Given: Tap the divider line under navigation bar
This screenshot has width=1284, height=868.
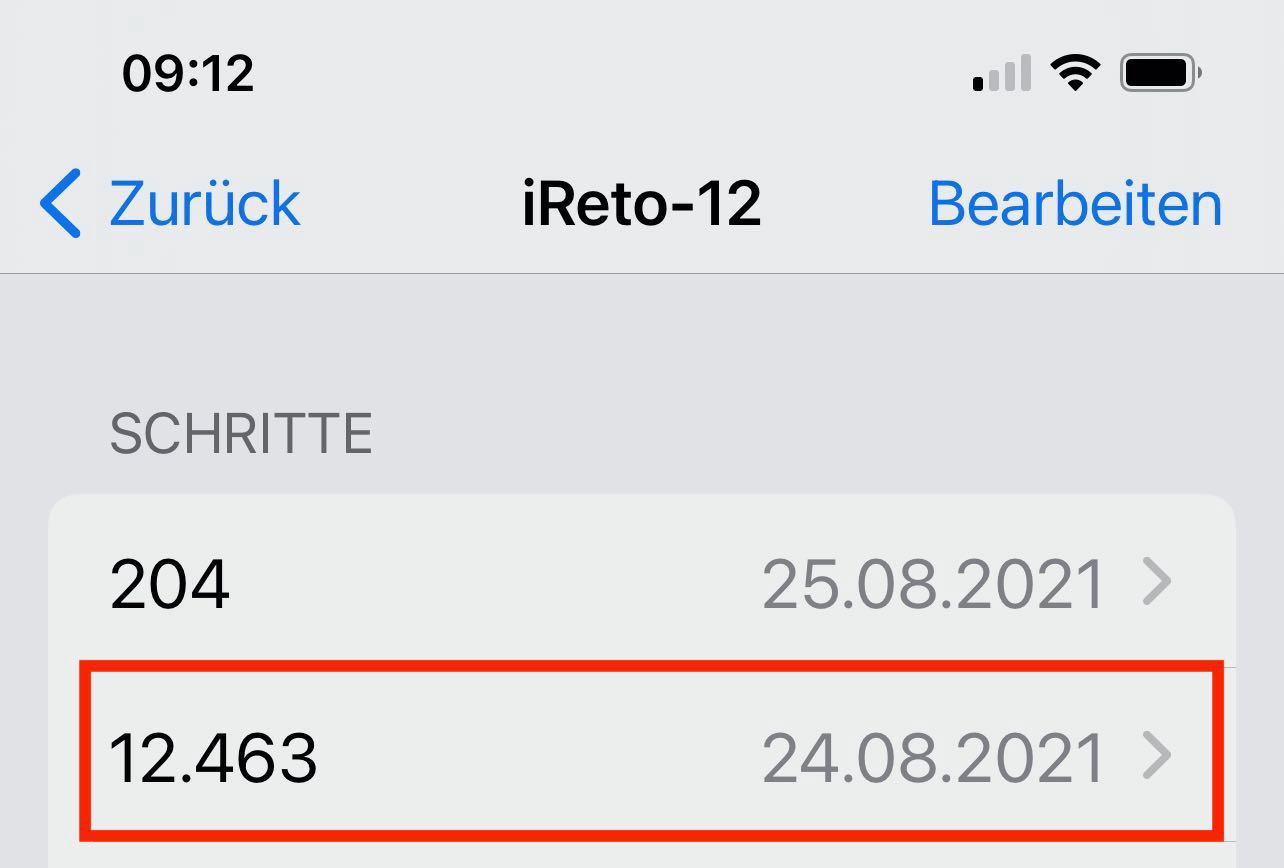Looking at the screenshot, I should point(642,273).
